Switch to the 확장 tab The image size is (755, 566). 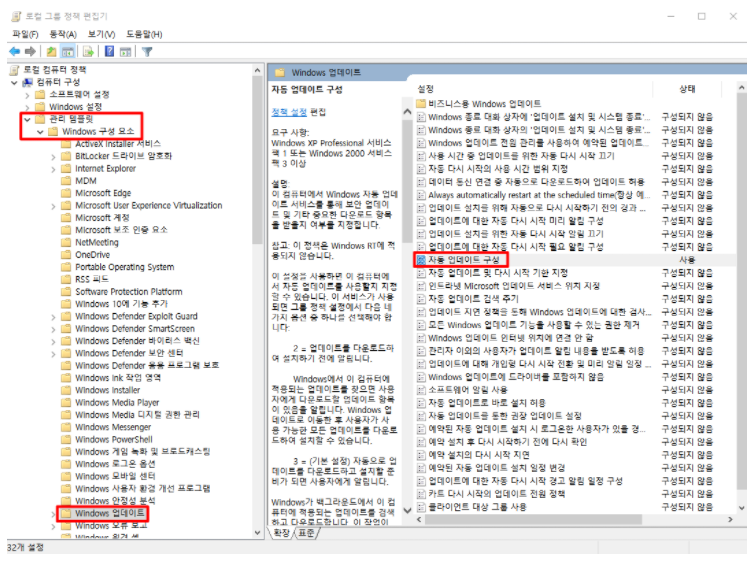pos(282,532)
